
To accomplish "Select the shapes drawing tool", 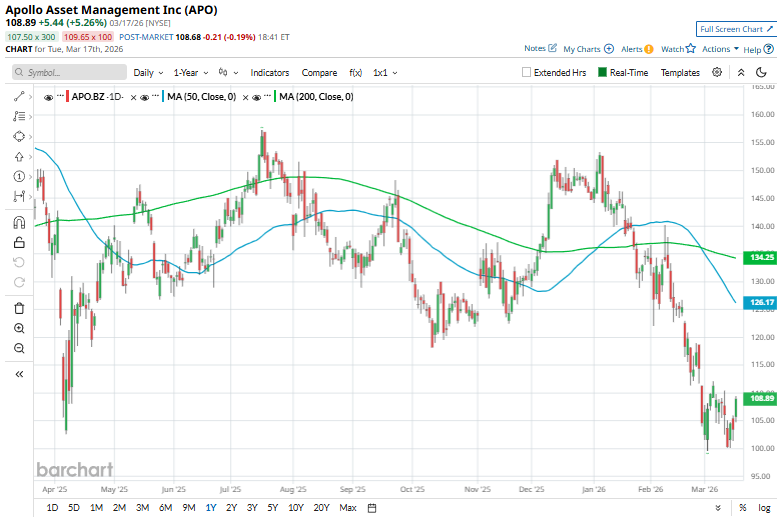I will pos(19,136).
